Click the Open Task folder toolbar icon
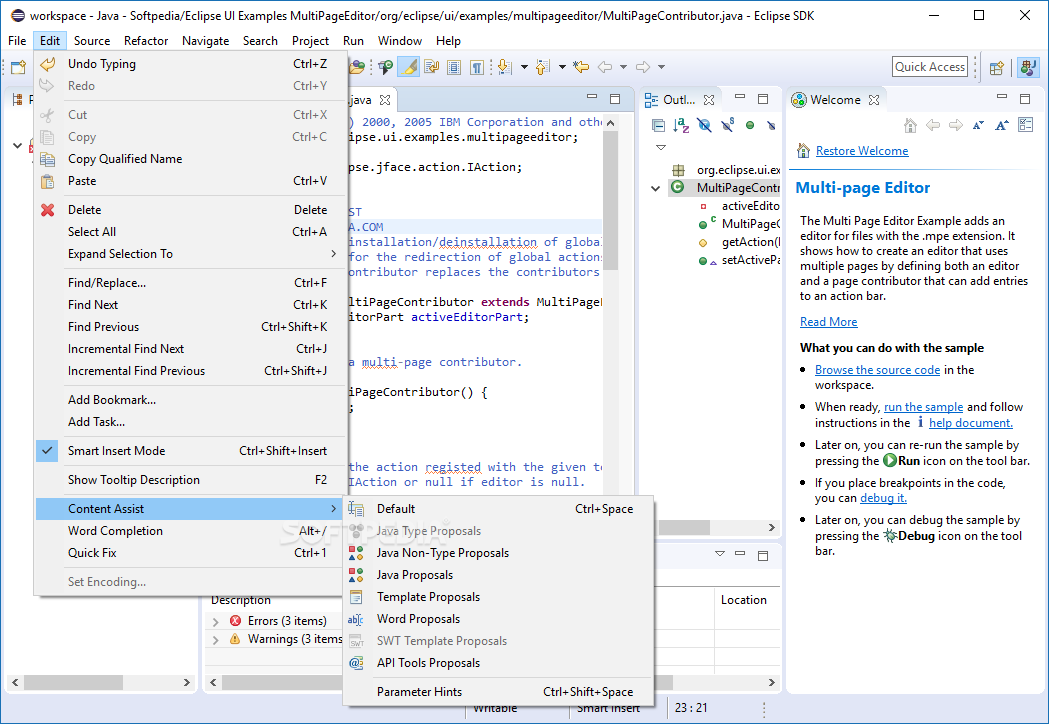The width and height of the screenshot is (1049, 724). (x=357, y=67)
